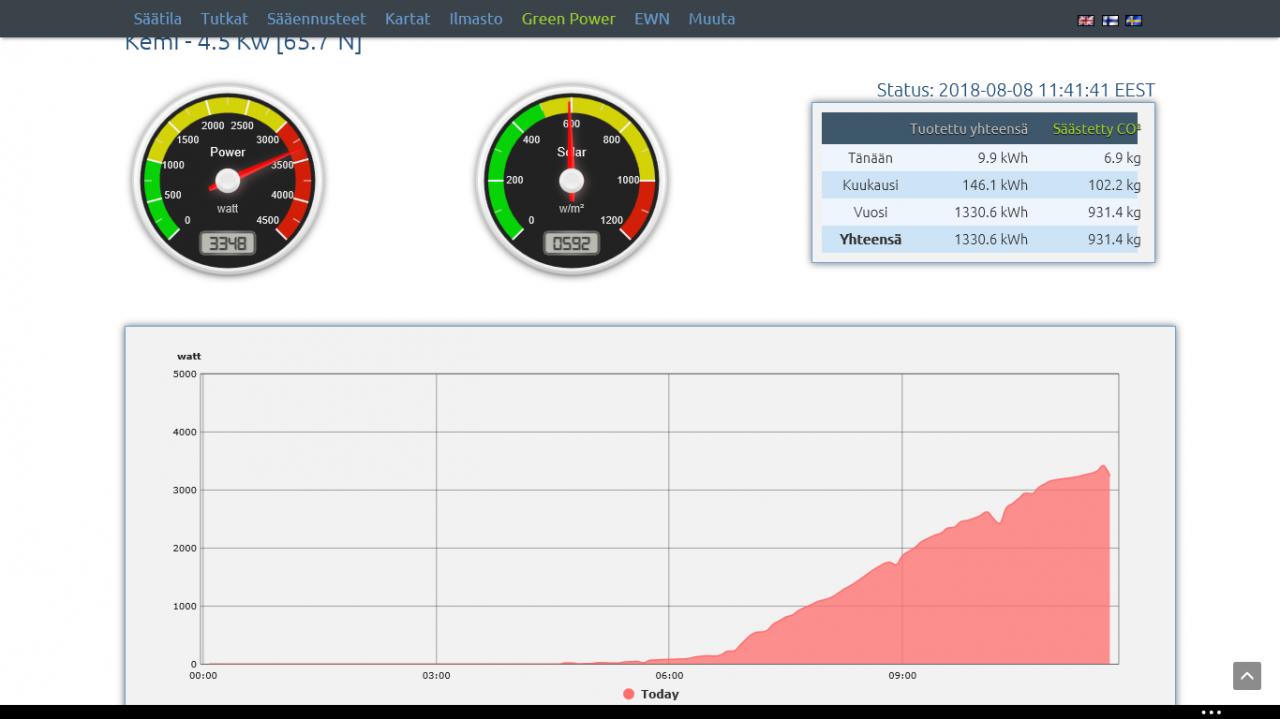Go to Sääennusteet in the navigation bar
Screen dimensions: 1280x719
316,19
